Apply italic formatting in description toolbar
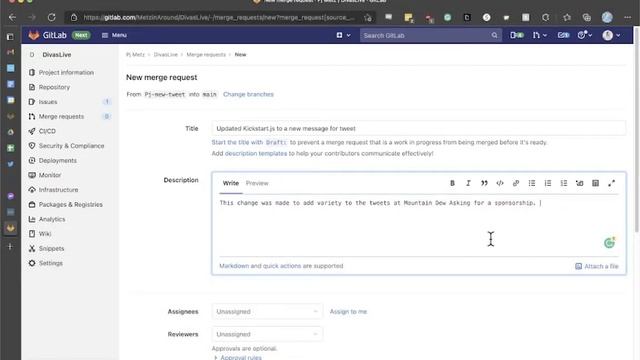Viewport: 640px width, 360px height. tap(468, 183)
